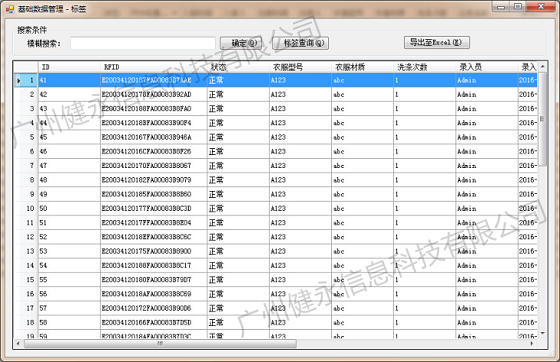The height and width of the screenshot is (362, 560).
Task: Click 正常 status cell in row 2
Action: (x=238, y=95)
